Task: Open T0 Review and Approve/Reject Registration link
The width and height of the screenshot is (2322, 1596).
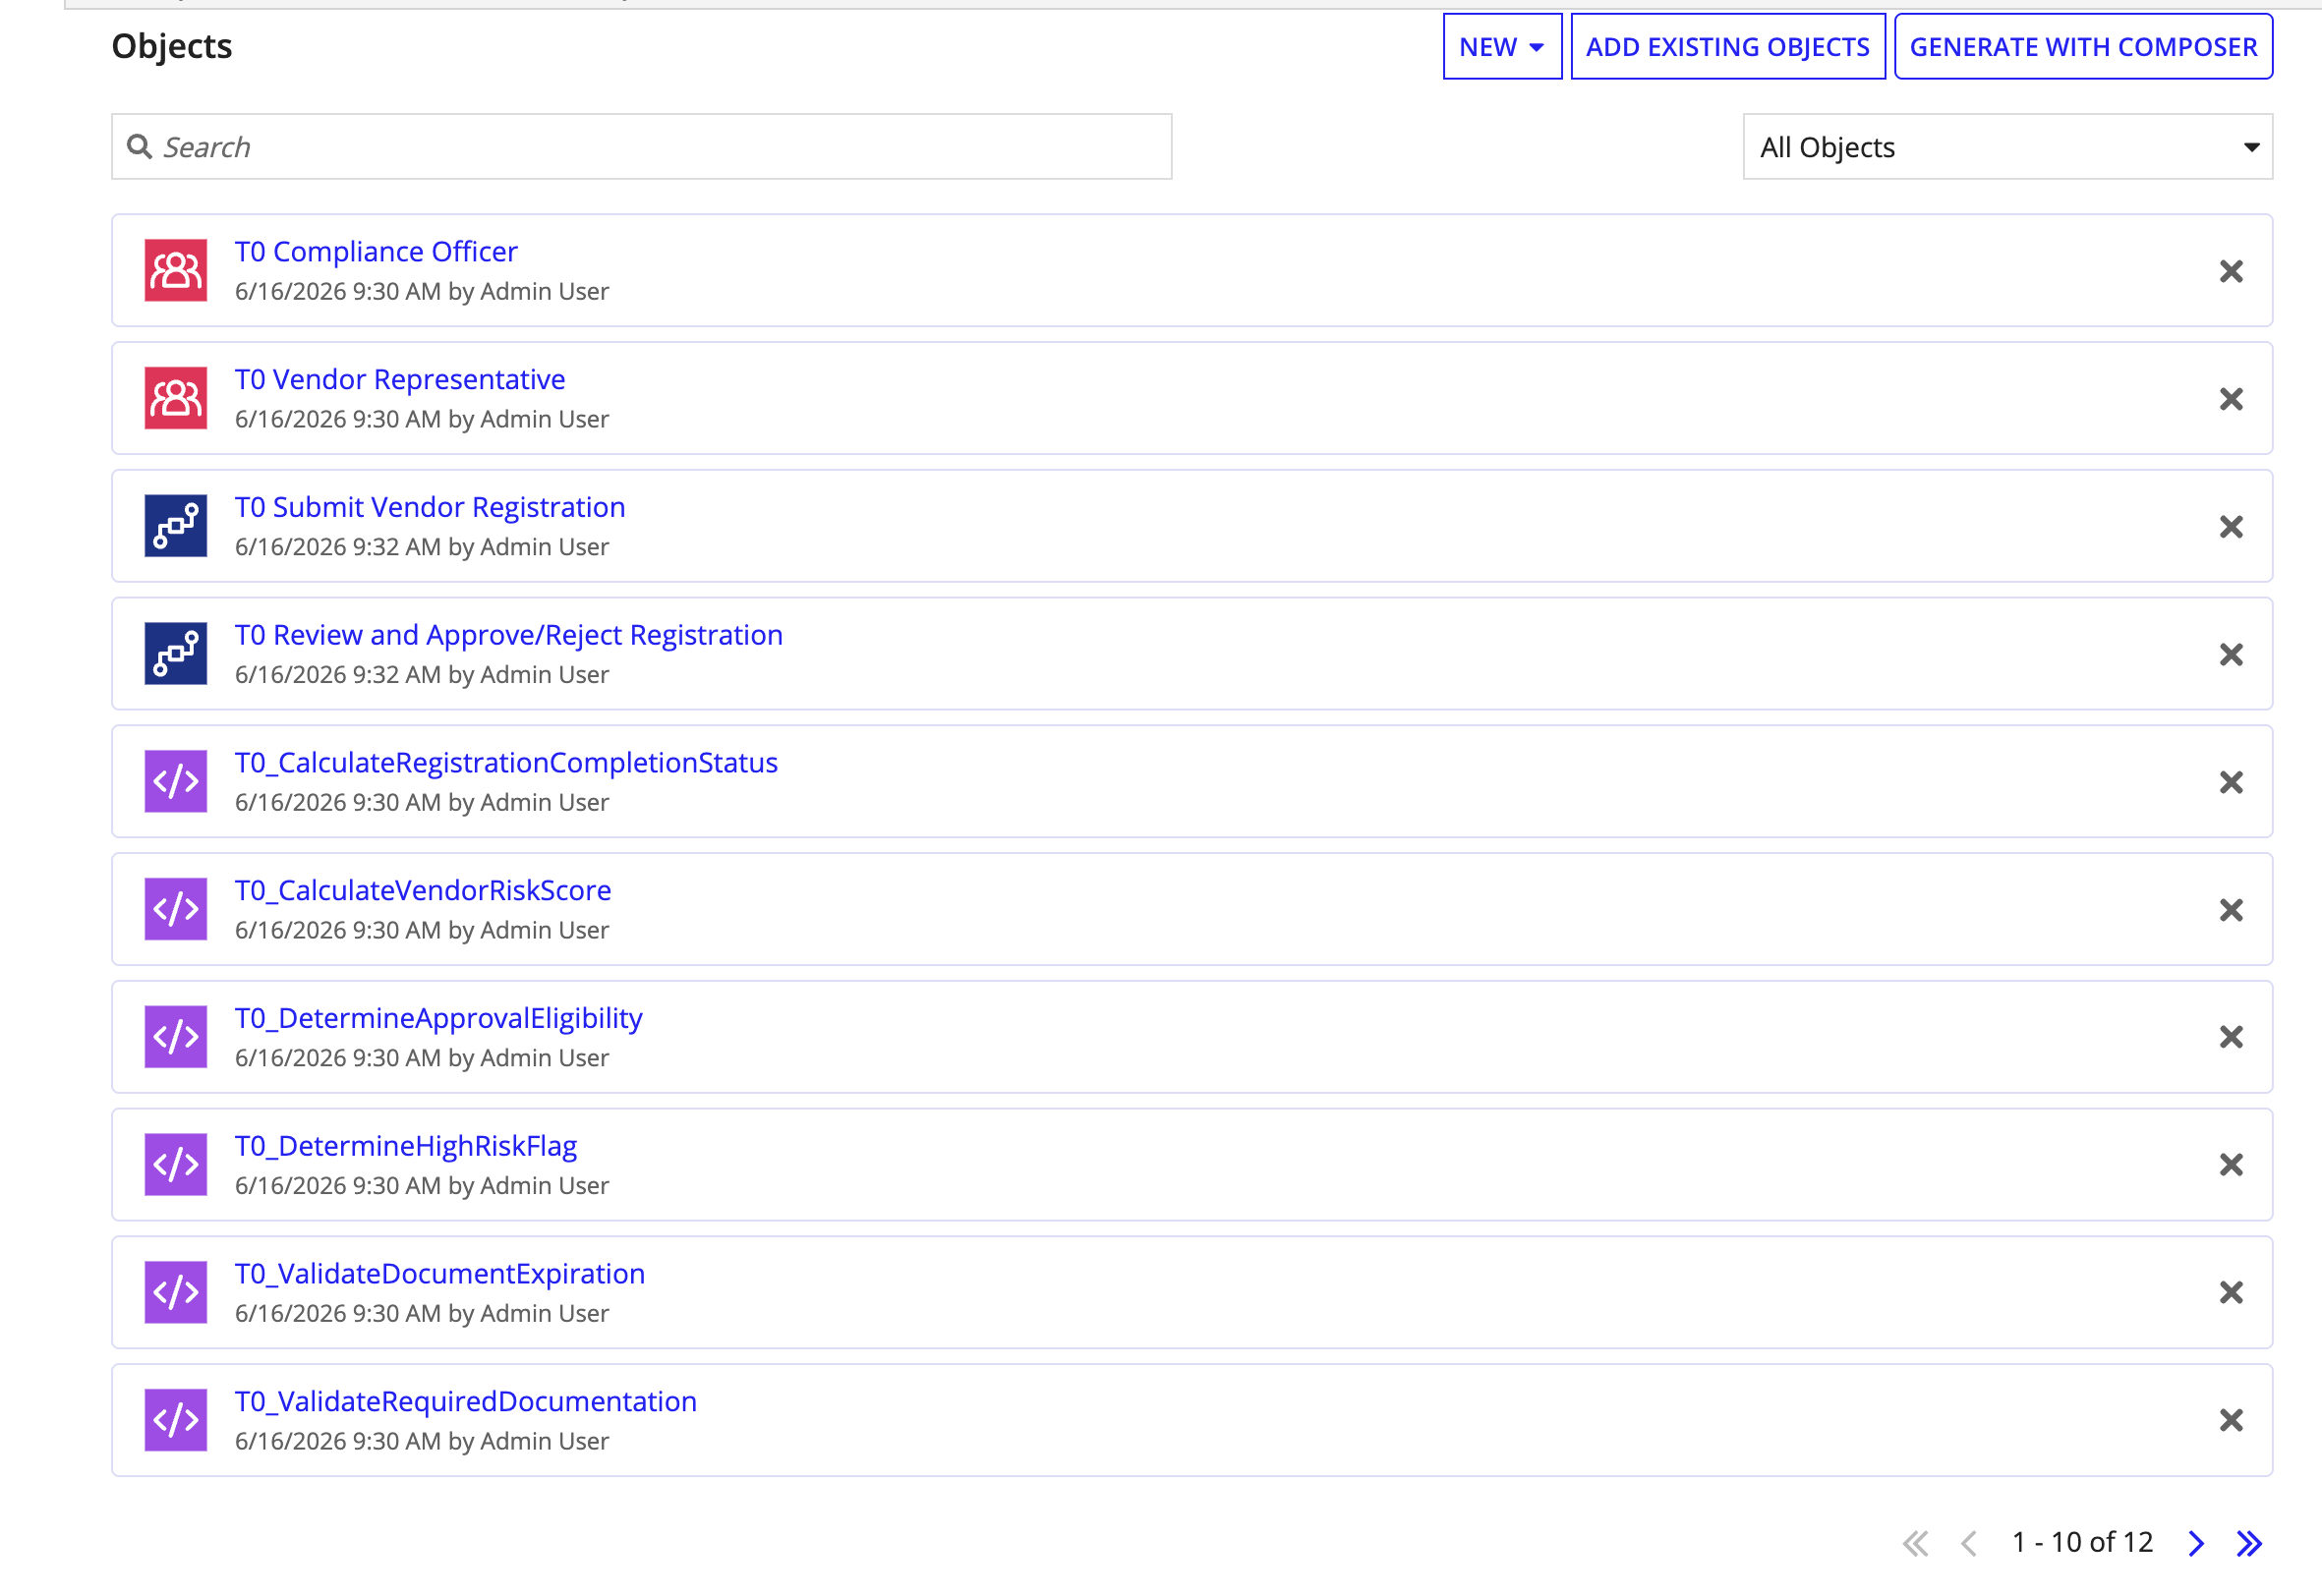Action: click(x=509, y=635)
